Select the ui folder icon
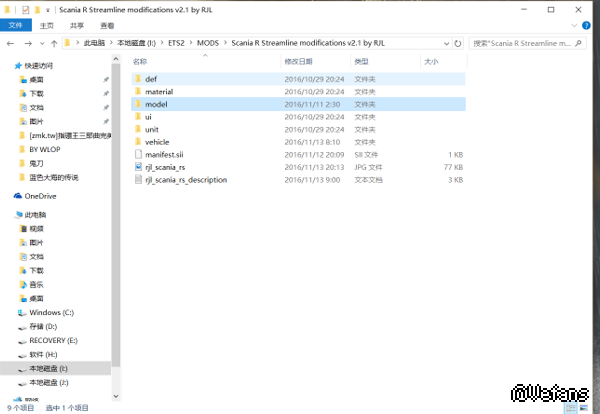Image resolution: width=600 pixels, height=414 pixels. 138,117
